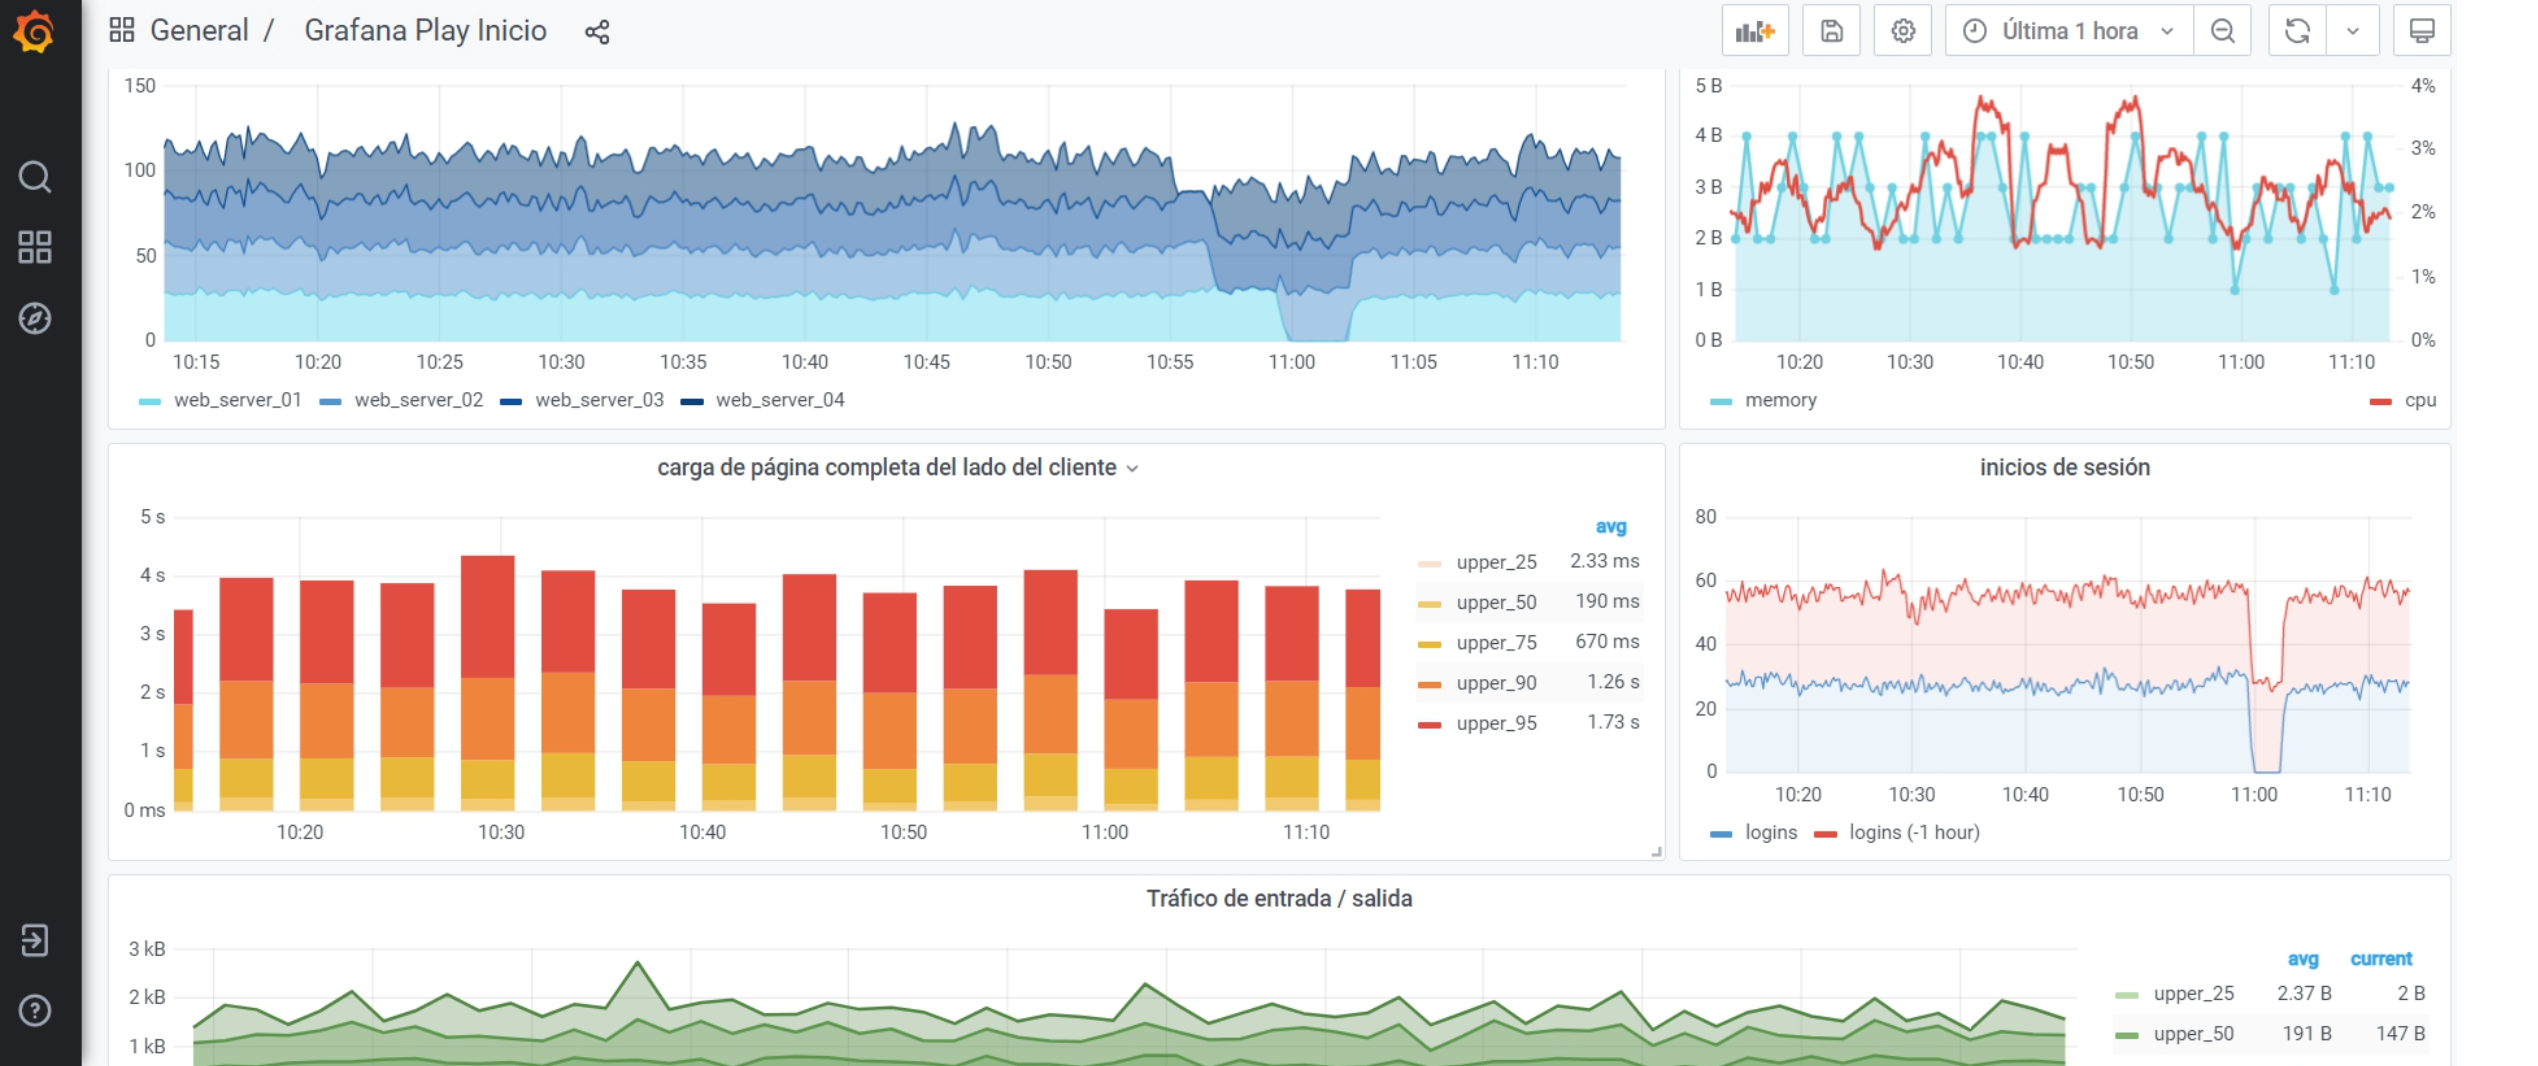Open the Última 1 hora time picker
Image resolution: width=2538 pixels, height=1066 pixels.
(2069, 31)
